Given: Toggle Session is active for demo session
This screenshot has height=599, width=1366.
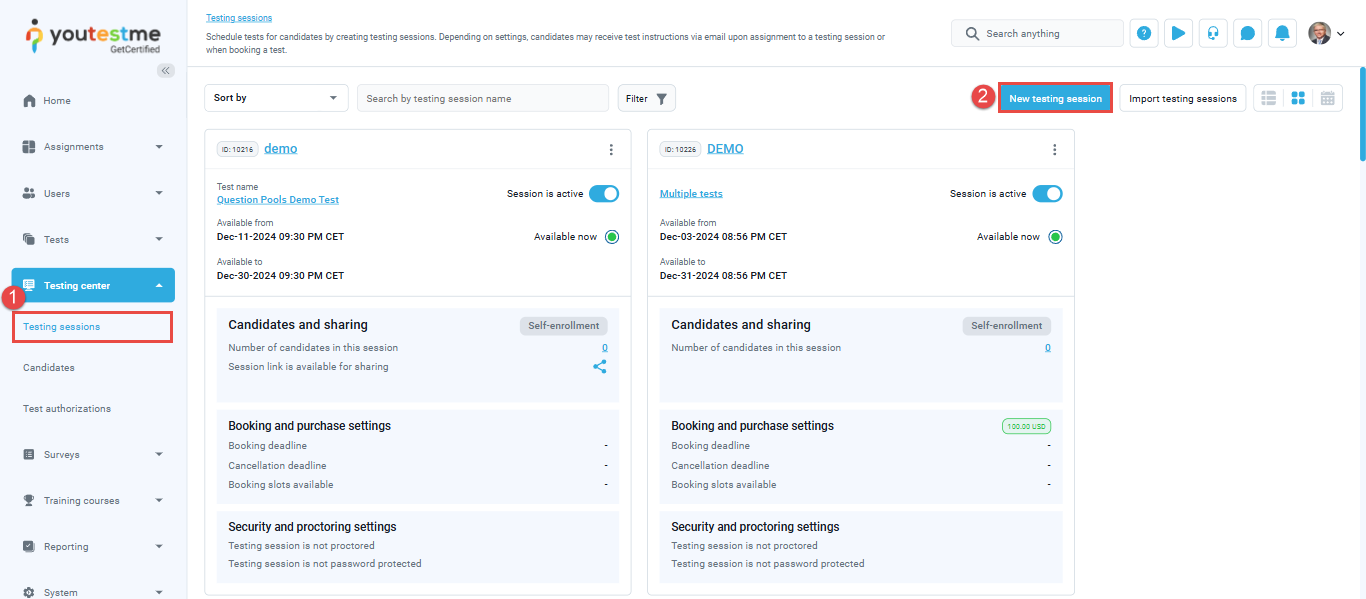Looking at the screenshot, I should [x=603, y=194].
